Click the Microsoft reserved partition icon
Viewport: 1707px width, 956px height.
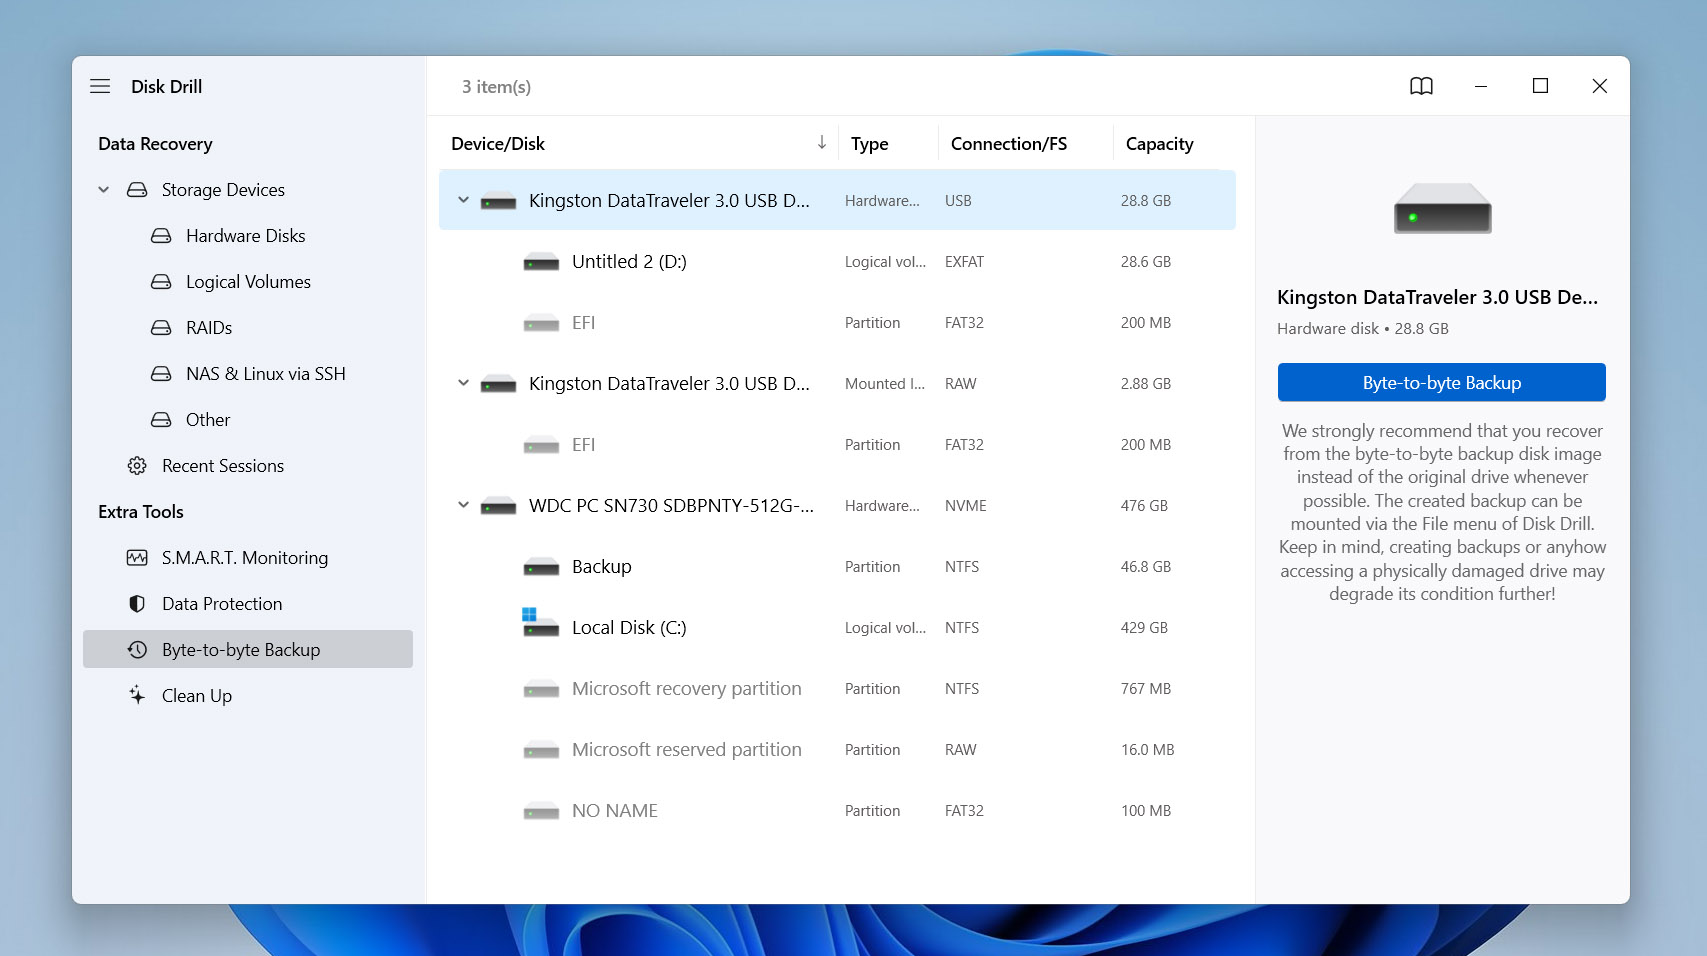pyautogui.click(x=541, y=750)
